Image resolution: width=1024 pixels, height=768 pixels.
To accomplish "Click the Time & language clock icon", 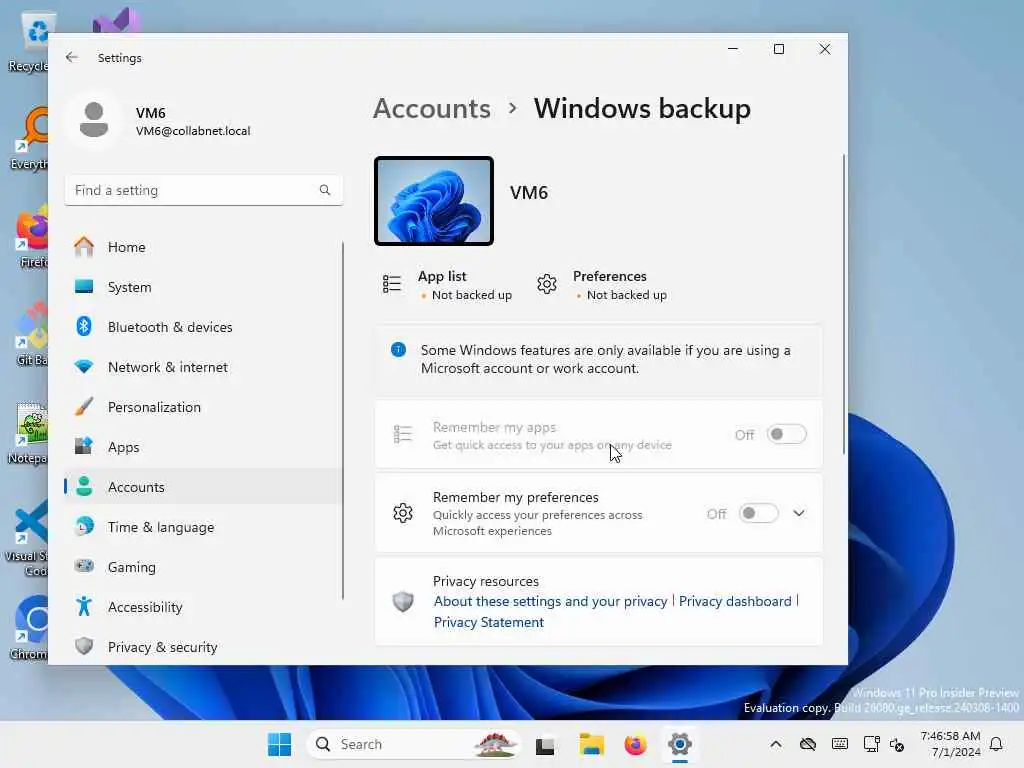I will point(84,526).
